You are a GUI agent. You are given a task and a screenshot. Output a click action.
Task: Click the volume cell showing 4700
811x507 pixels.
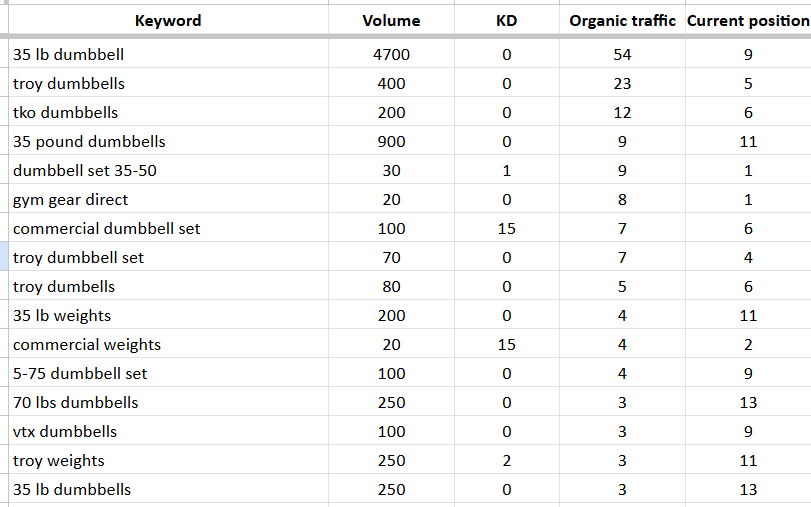(391, 54)
